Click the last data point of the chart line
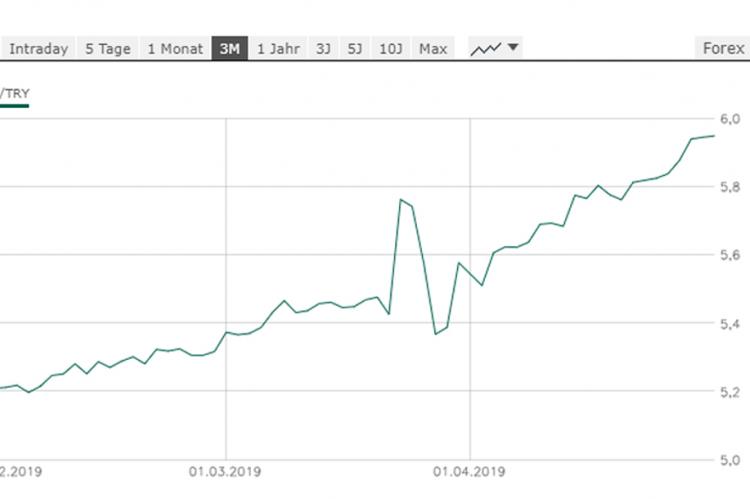 pyautogui.click(x=714, y=136)
